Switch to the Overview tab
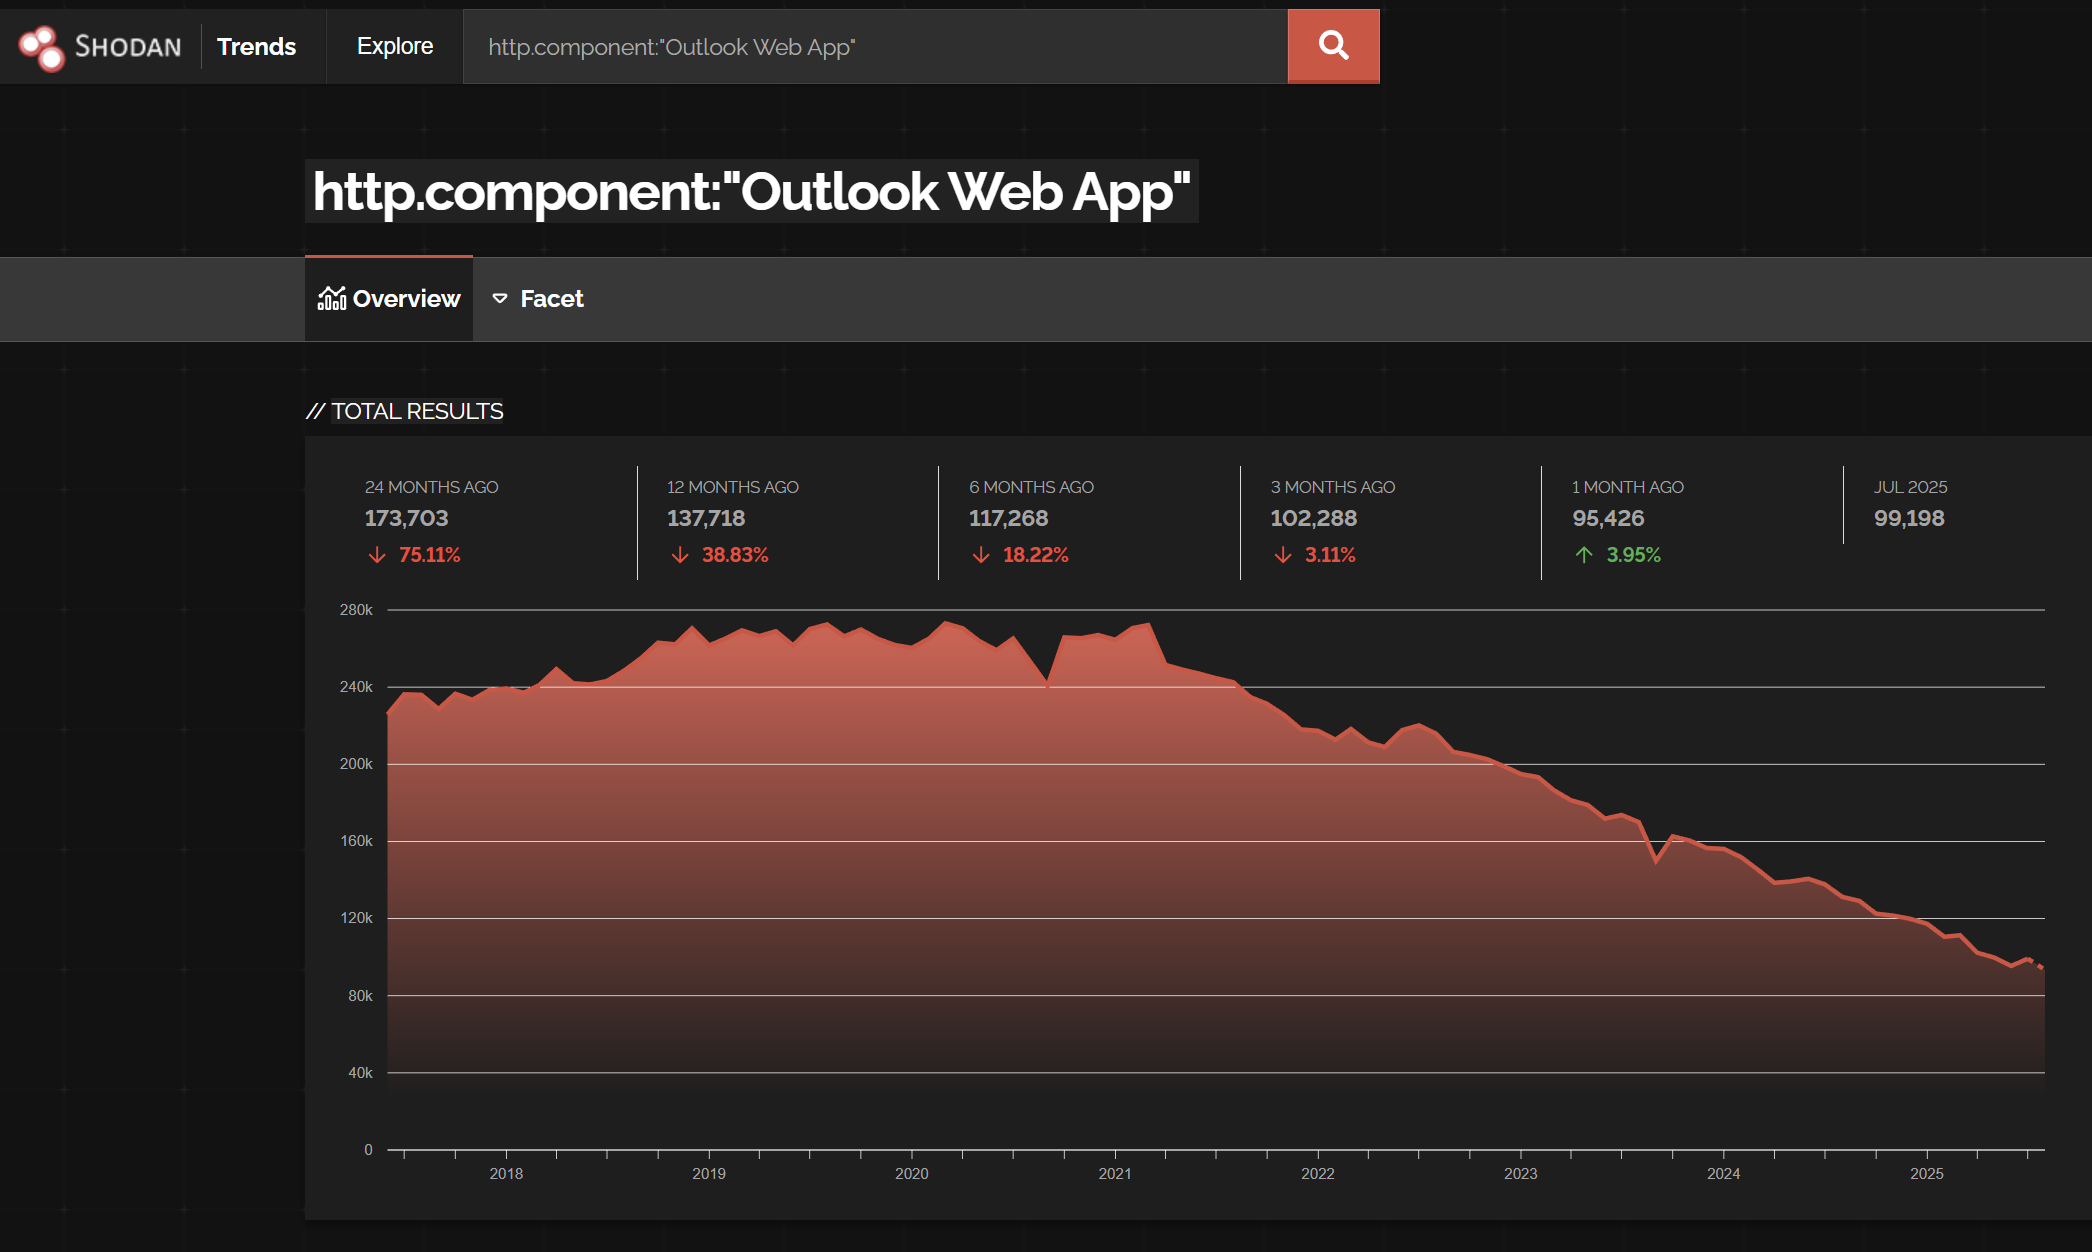Image resolution: width=2092 pixels, height=1252 pixels. tap(406, 299)
